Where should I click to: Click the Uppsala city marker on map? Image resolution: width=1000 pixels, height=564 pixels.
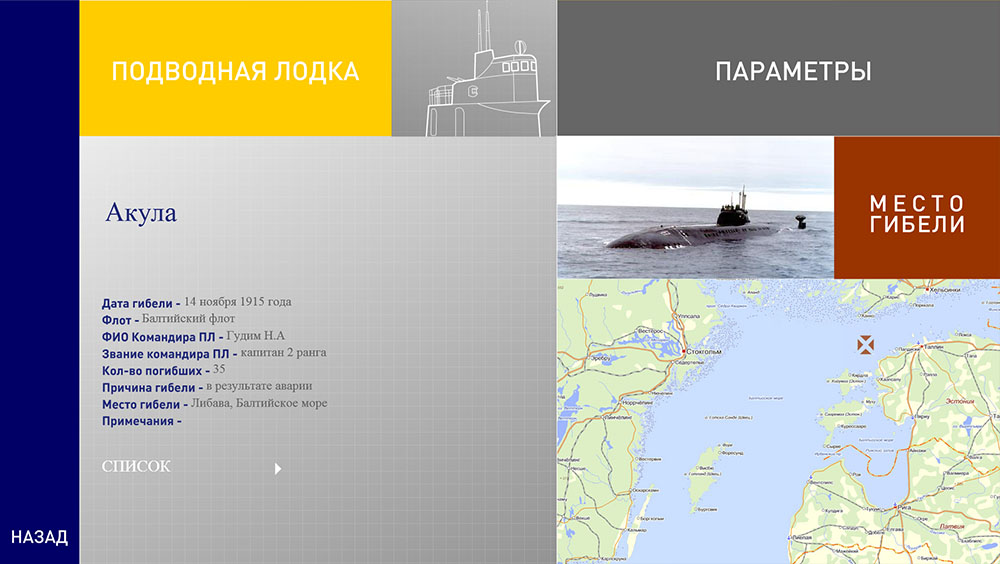tap(676, 316)
